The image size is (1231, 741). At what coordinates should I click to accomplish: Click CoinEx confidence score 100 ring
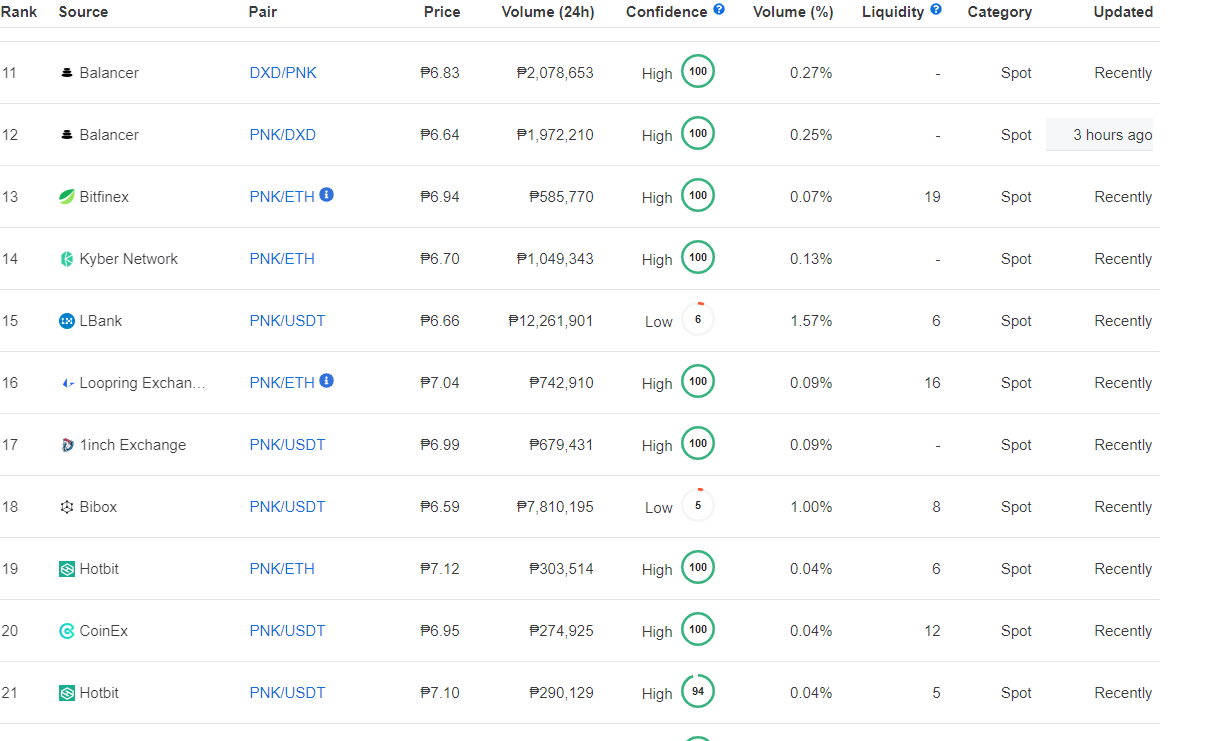click(x=698, y=630)
